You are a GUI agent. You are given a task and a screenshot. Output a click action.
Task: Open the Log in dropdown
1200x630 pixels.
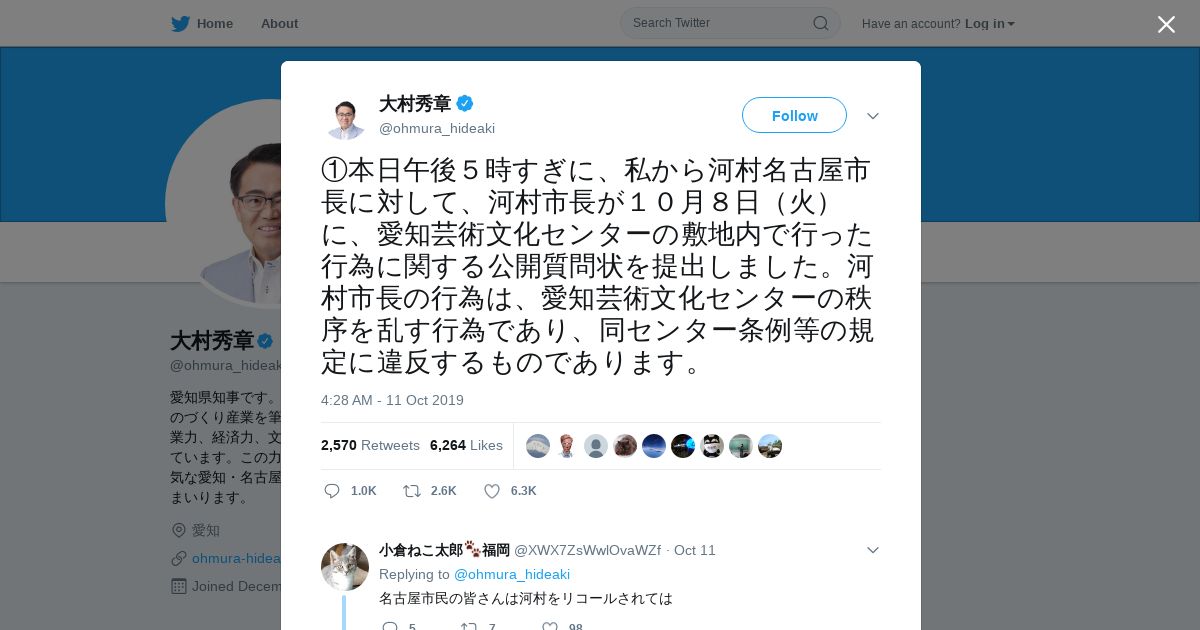click(x=989, y=23)
